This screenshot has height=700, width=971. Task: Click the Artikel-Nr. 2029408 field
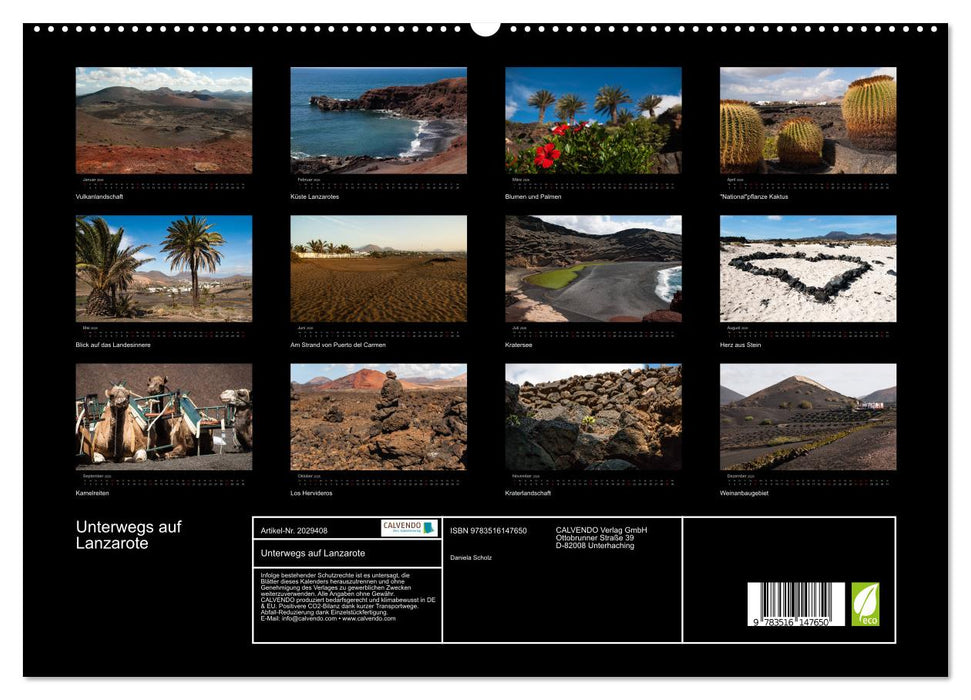tap(295, 528)
